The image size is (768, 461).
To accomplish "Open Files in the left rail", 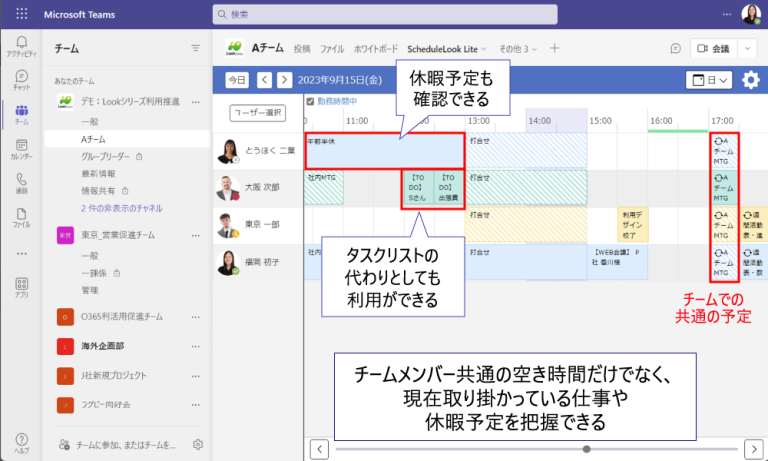I will [22, 218].
